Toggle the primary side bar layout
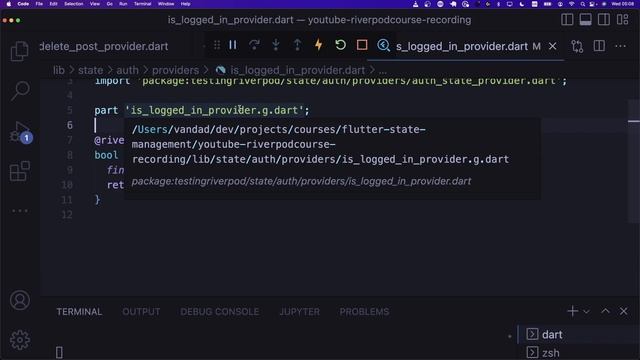Viewport: 640px width, 360px height. (567, 20)
